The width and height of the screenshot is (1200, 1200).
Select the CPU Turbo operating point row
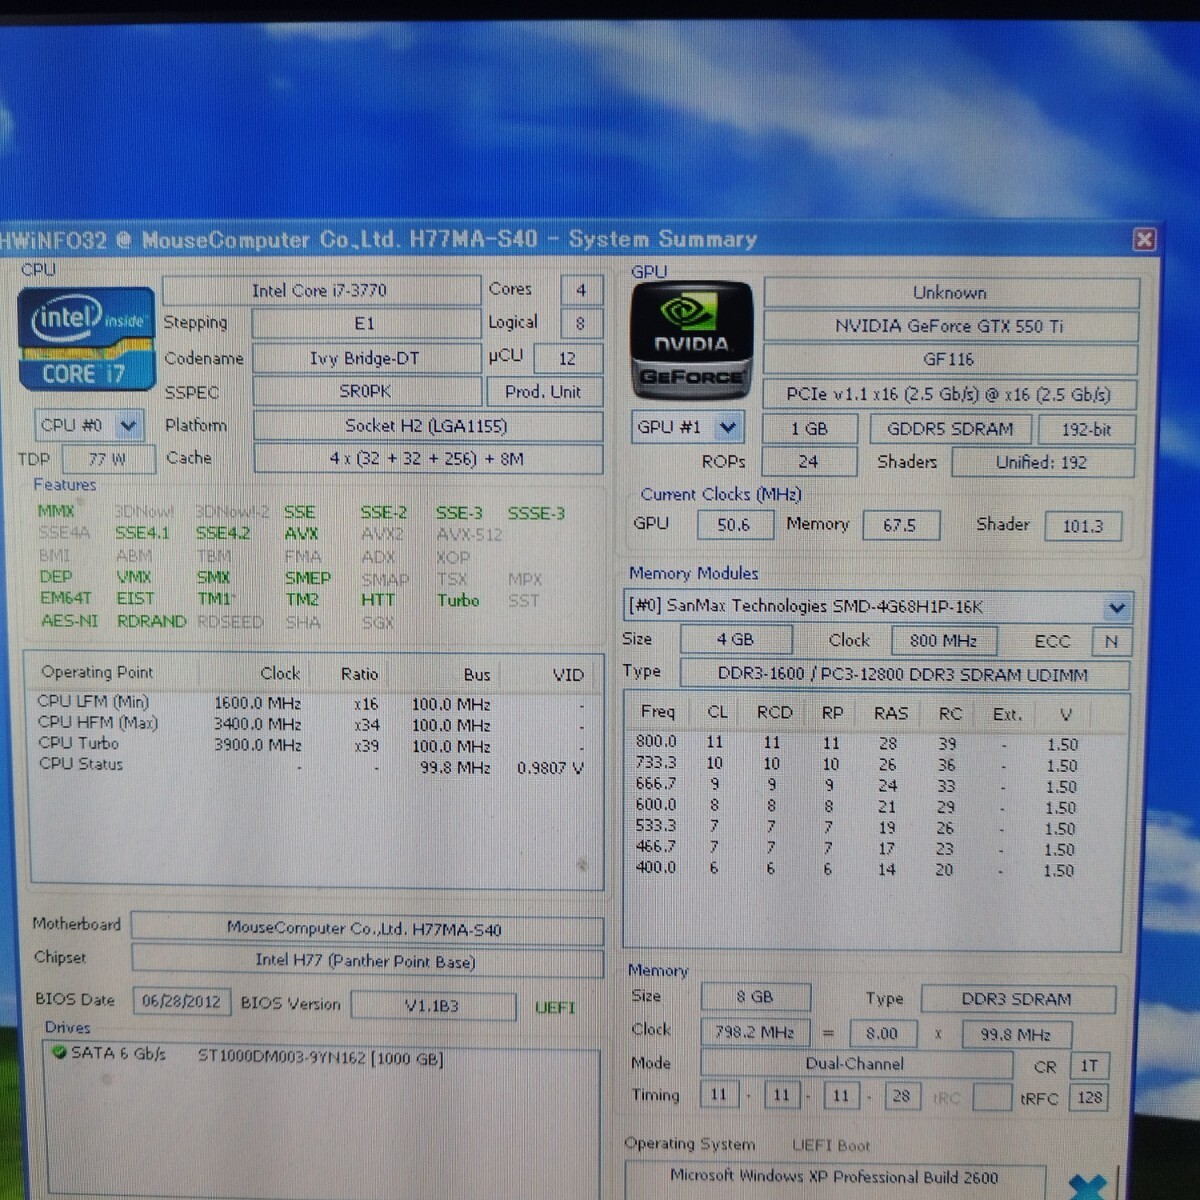[x=78, y=743]
